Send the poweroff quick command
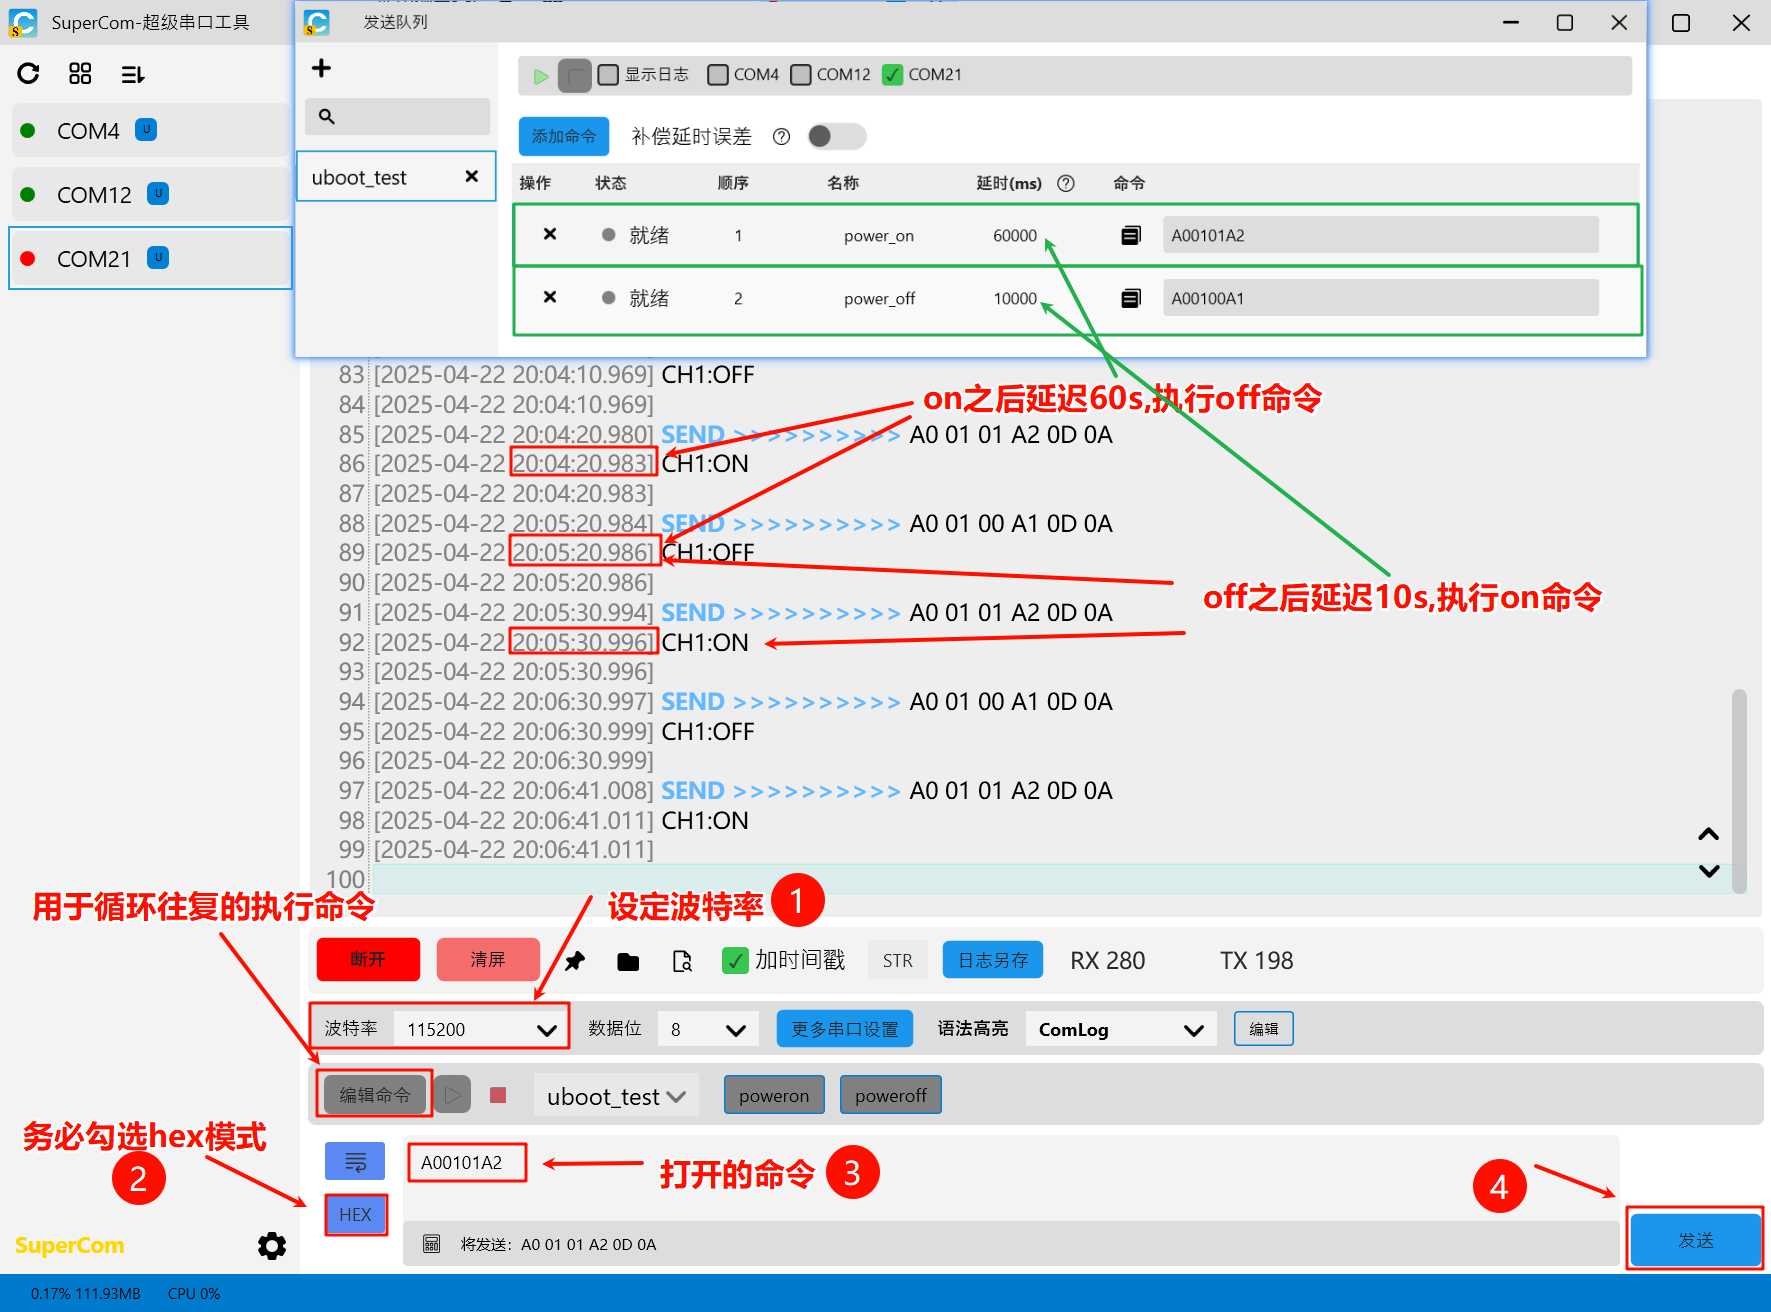The width and height of the screenshot is (1771, 1312). (x=891, y=1095)
